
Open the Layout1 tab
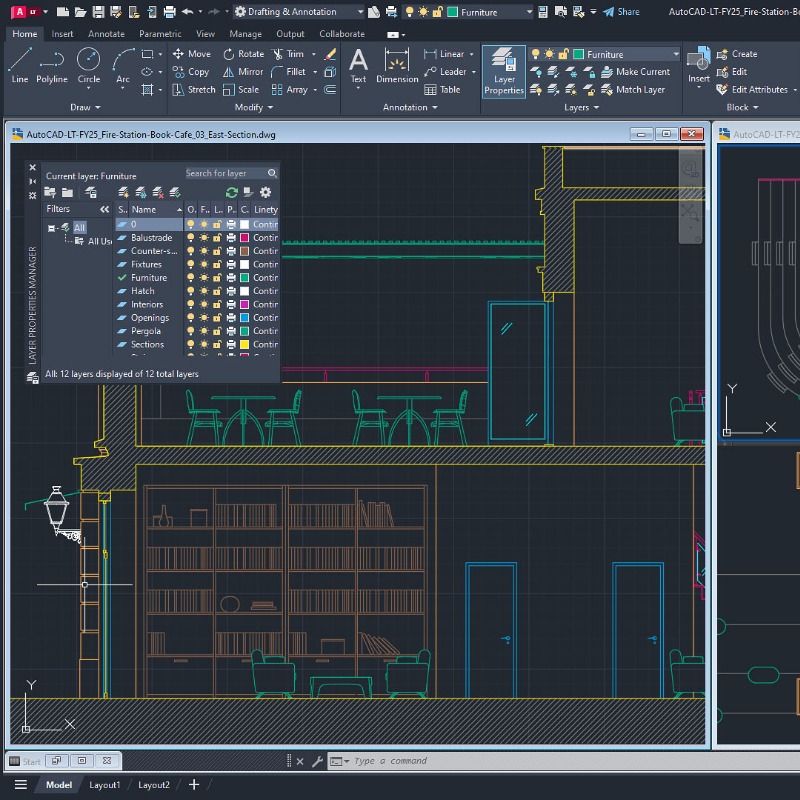pyautogui.click(x=104, y=785)
